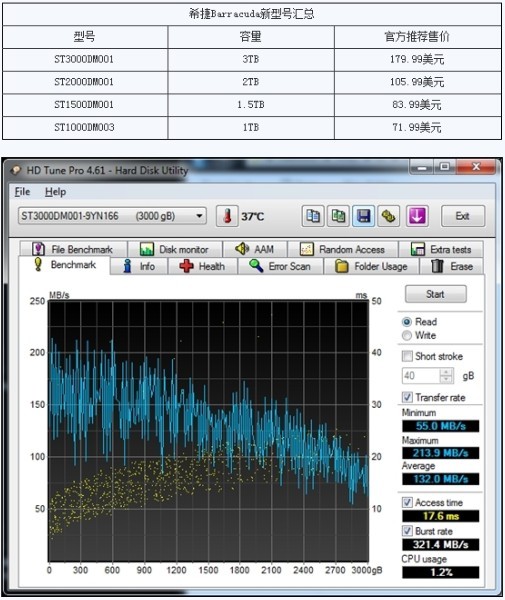505x600 pixels.
Task: Click the purple down-arrow minimize-to-tray icon
Action: pos(417,216)
